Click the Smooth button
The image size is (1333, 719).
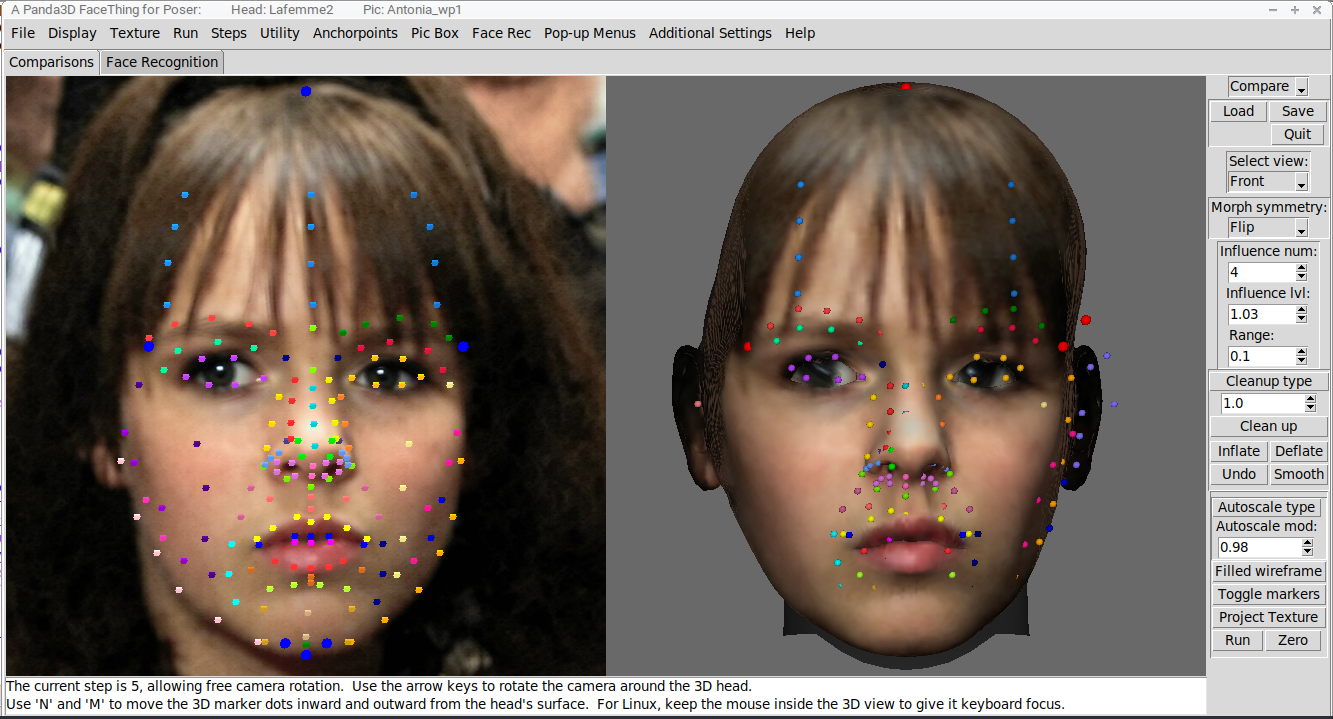click(x=1299, y=474)
